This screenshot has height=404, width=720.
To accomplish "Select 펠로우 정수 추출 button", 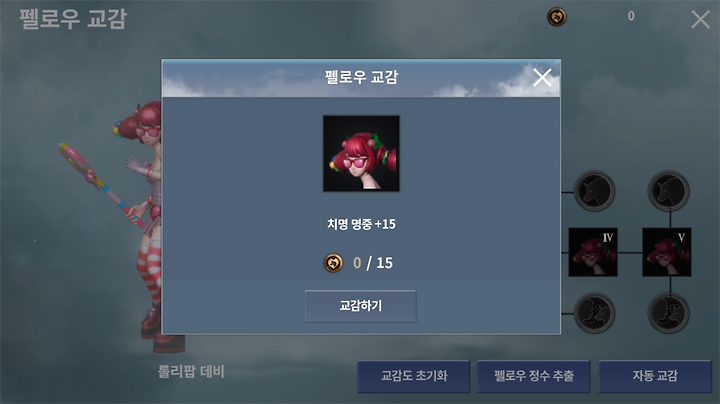I will (534, 376).
